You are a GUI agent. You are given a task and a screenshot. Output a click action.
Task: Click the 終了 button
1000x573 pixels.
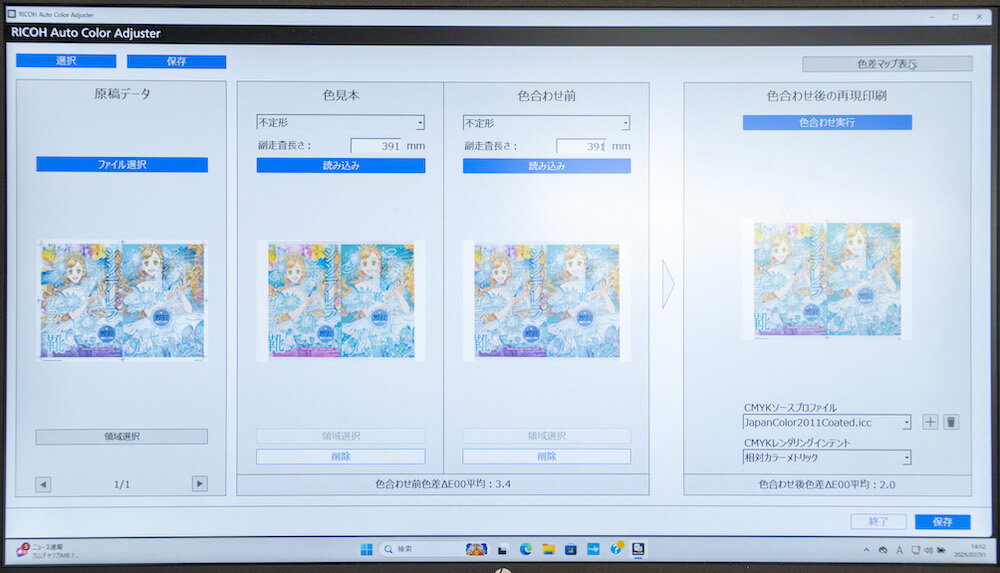[x=878, y=521]
